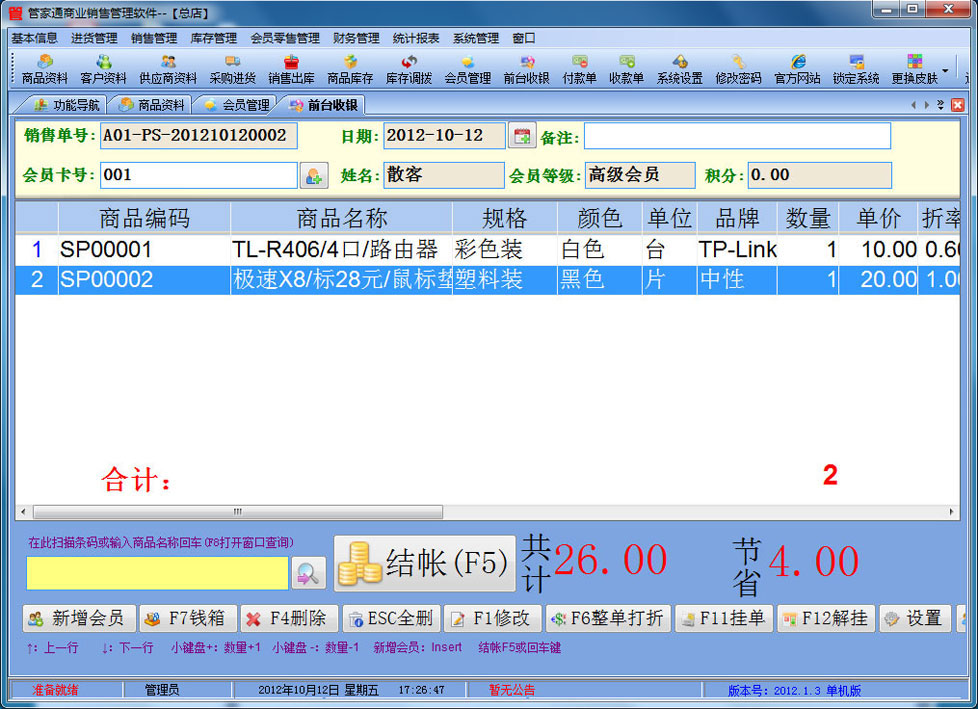The width and height of the screenshot is (978, 709).
Task: Open 财务管理 menu
Action: pos(356,38)
